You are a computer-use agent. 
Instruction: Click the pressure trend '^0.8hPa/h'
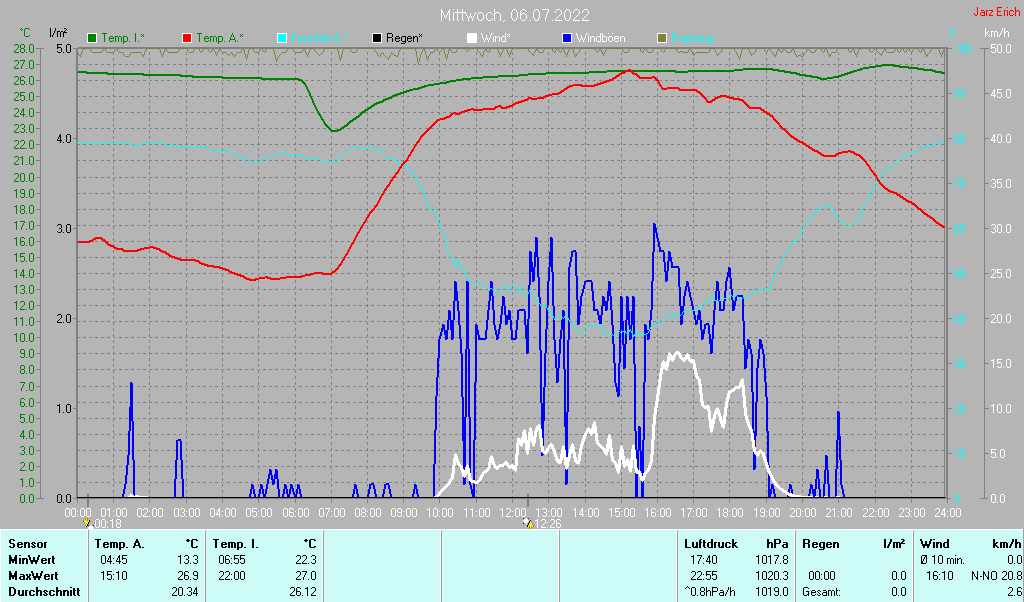(710, 592)
